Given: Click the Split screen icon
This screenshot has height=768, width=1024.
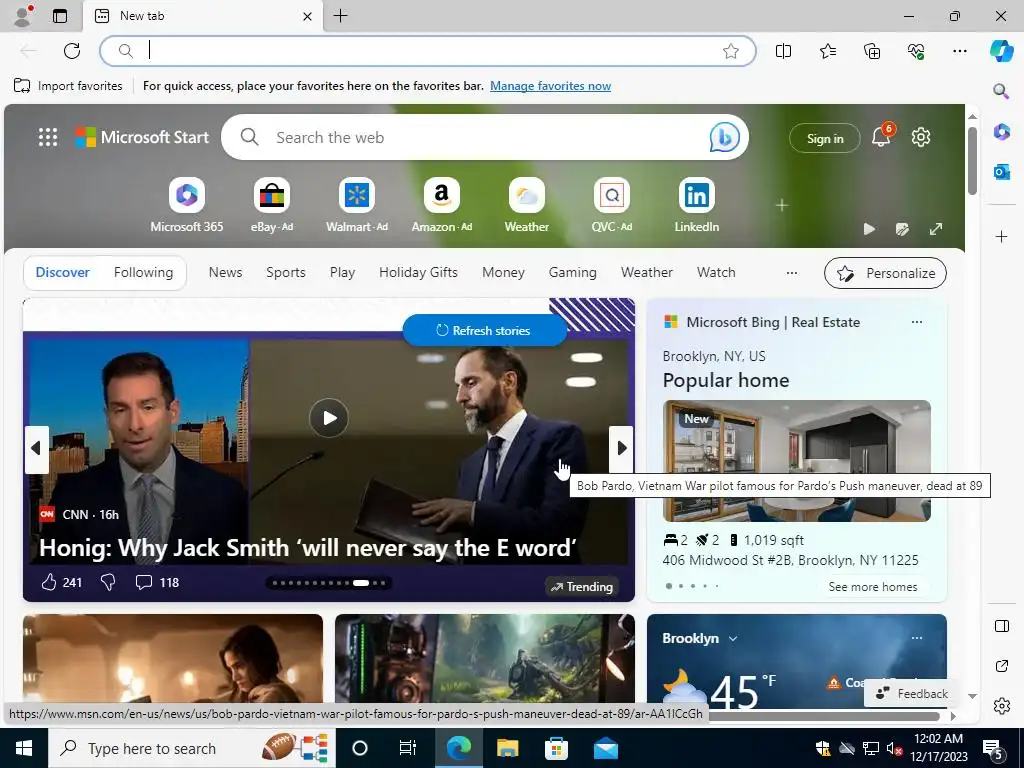Looking at the screenshot, I should coord(783,51).
